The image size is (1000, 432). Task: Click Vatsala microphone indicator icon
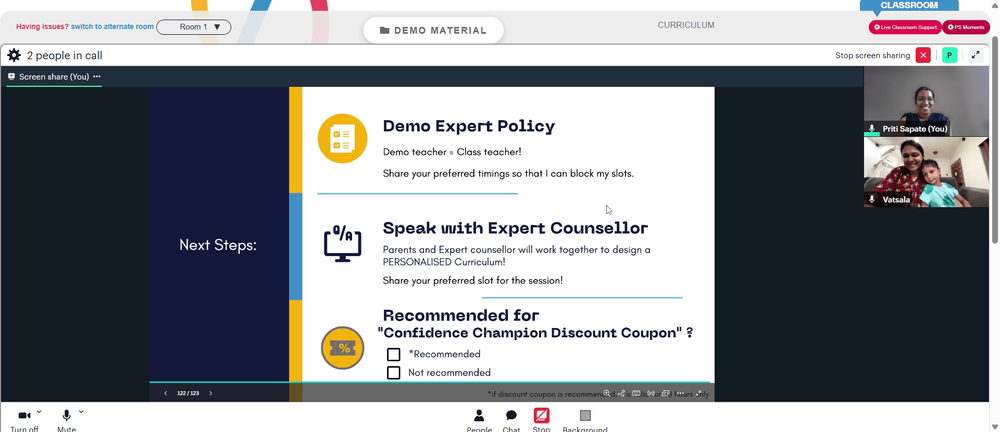(872, 200)
